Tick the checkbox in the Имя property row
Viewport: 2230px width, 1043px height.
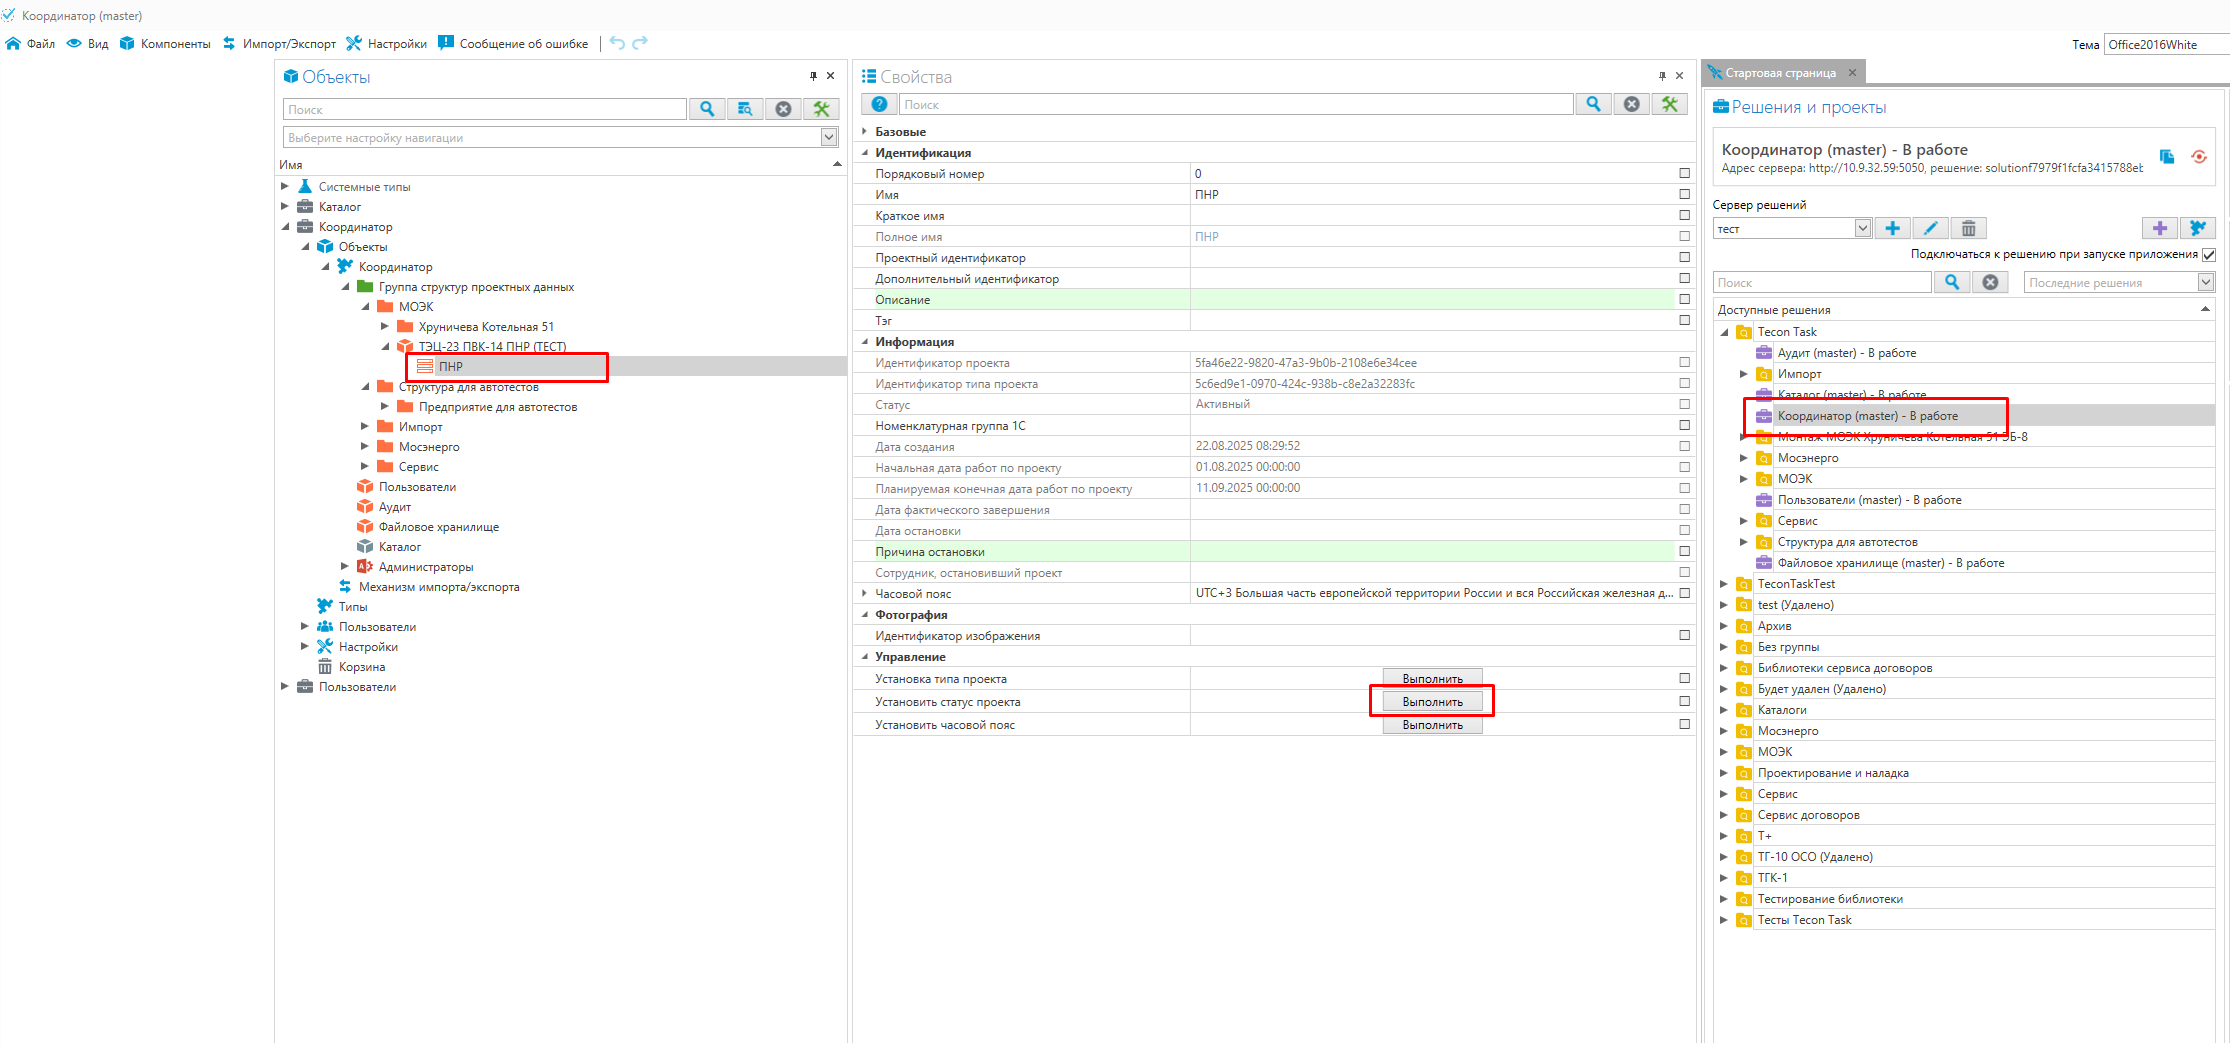(1685, 195)
